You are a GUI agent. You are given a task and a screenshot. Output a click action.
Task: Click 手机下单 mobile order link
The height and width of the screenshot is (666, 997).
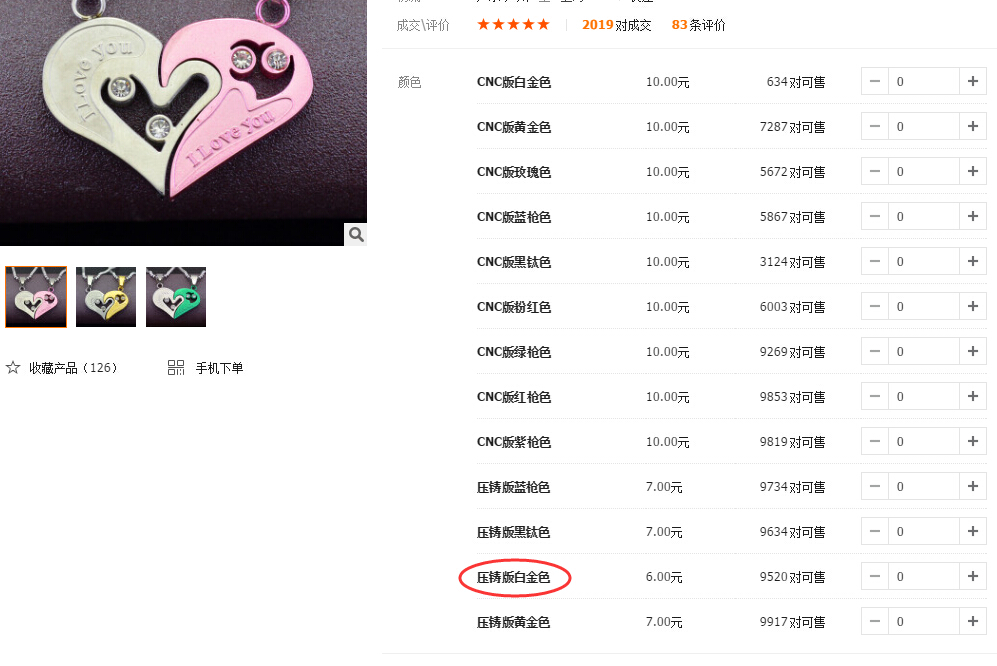(x=219, y=368)
